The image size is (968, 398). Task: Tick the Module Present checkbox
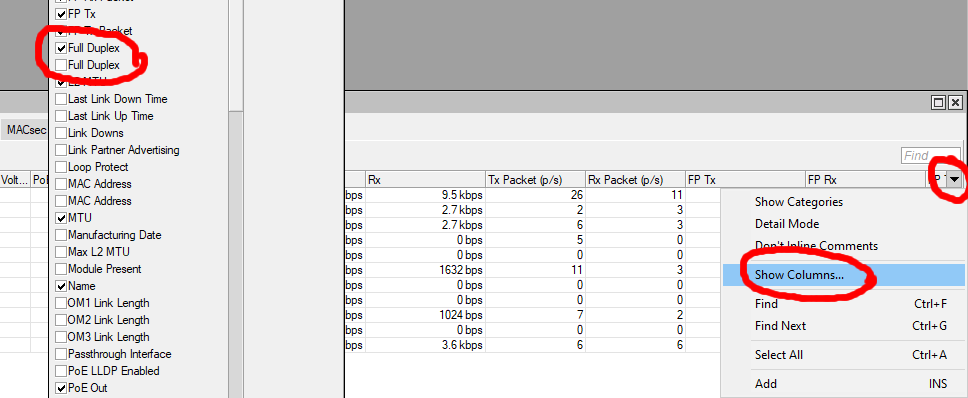(60, 269)
